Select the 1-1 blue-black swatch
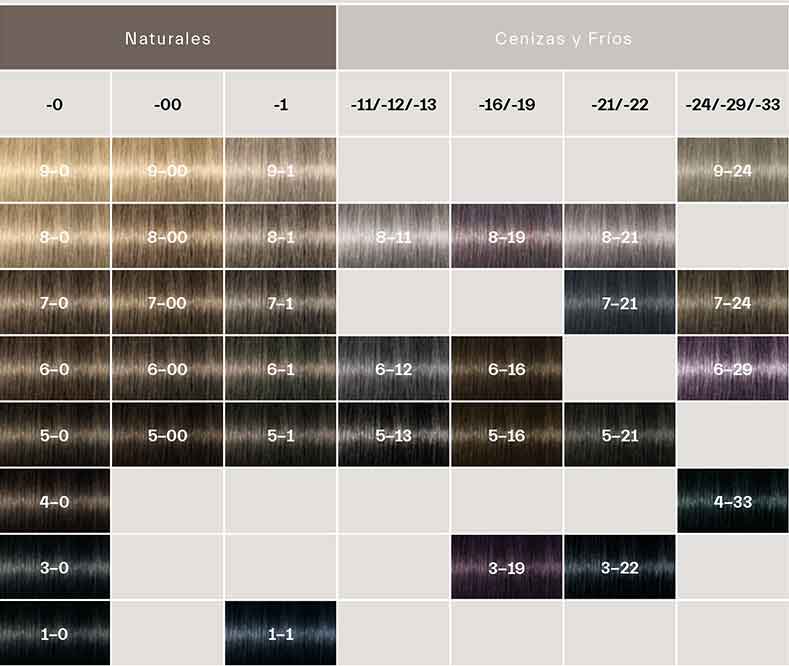 [280, 633]
